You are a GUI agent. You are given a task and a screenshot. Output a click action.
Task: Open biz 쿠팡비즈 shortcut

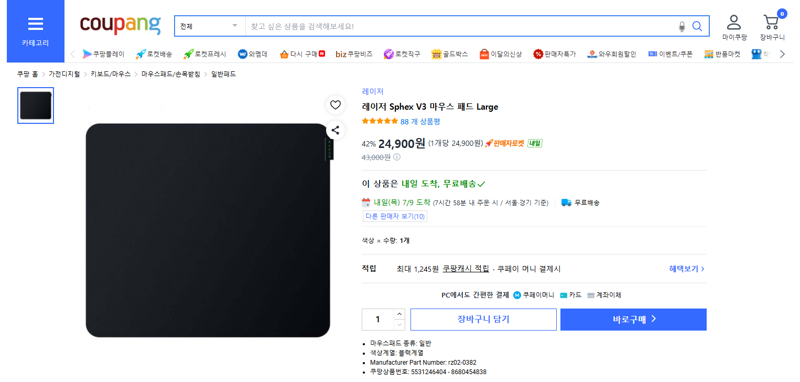[x=354, y=54]
